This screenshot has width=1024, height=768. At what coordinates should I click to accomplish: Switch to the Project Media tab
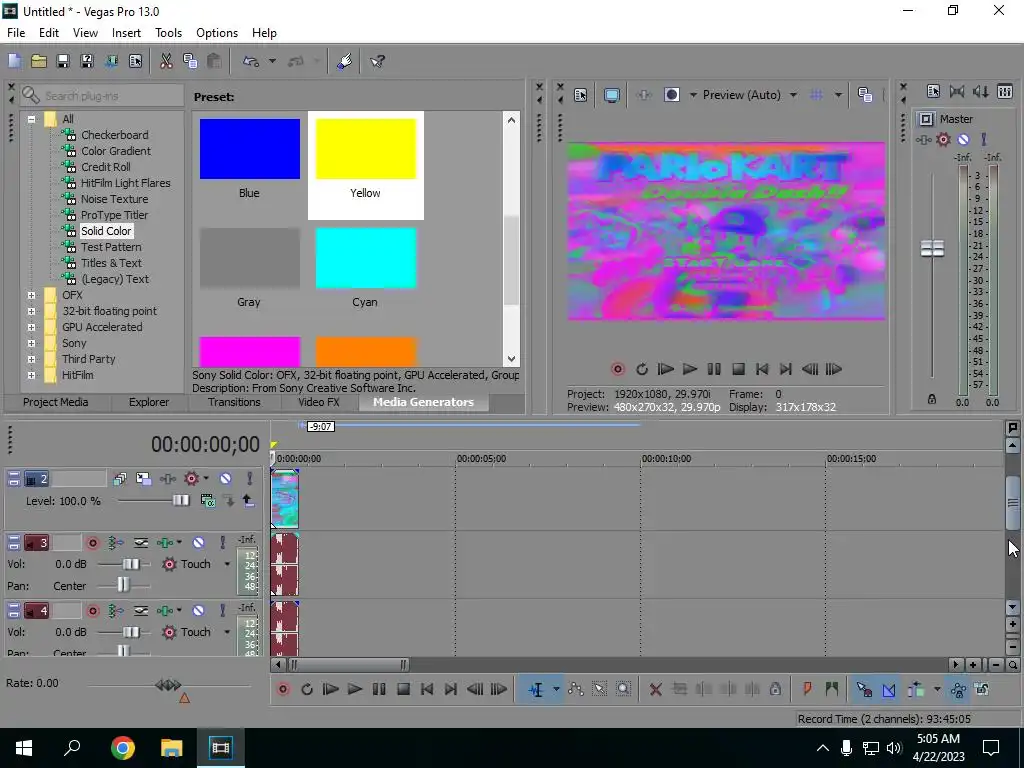click(56, 402)
